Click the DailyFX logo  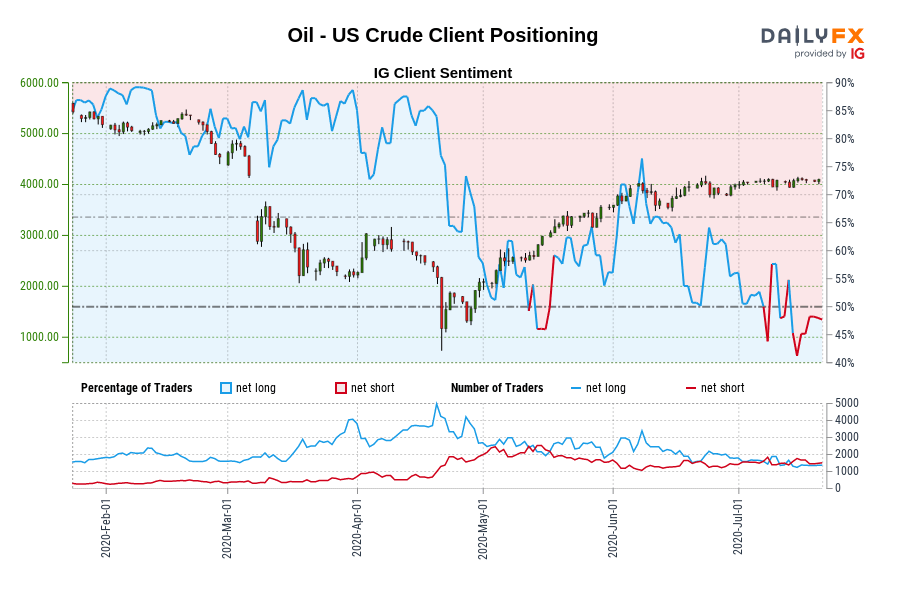click(811, 36)
